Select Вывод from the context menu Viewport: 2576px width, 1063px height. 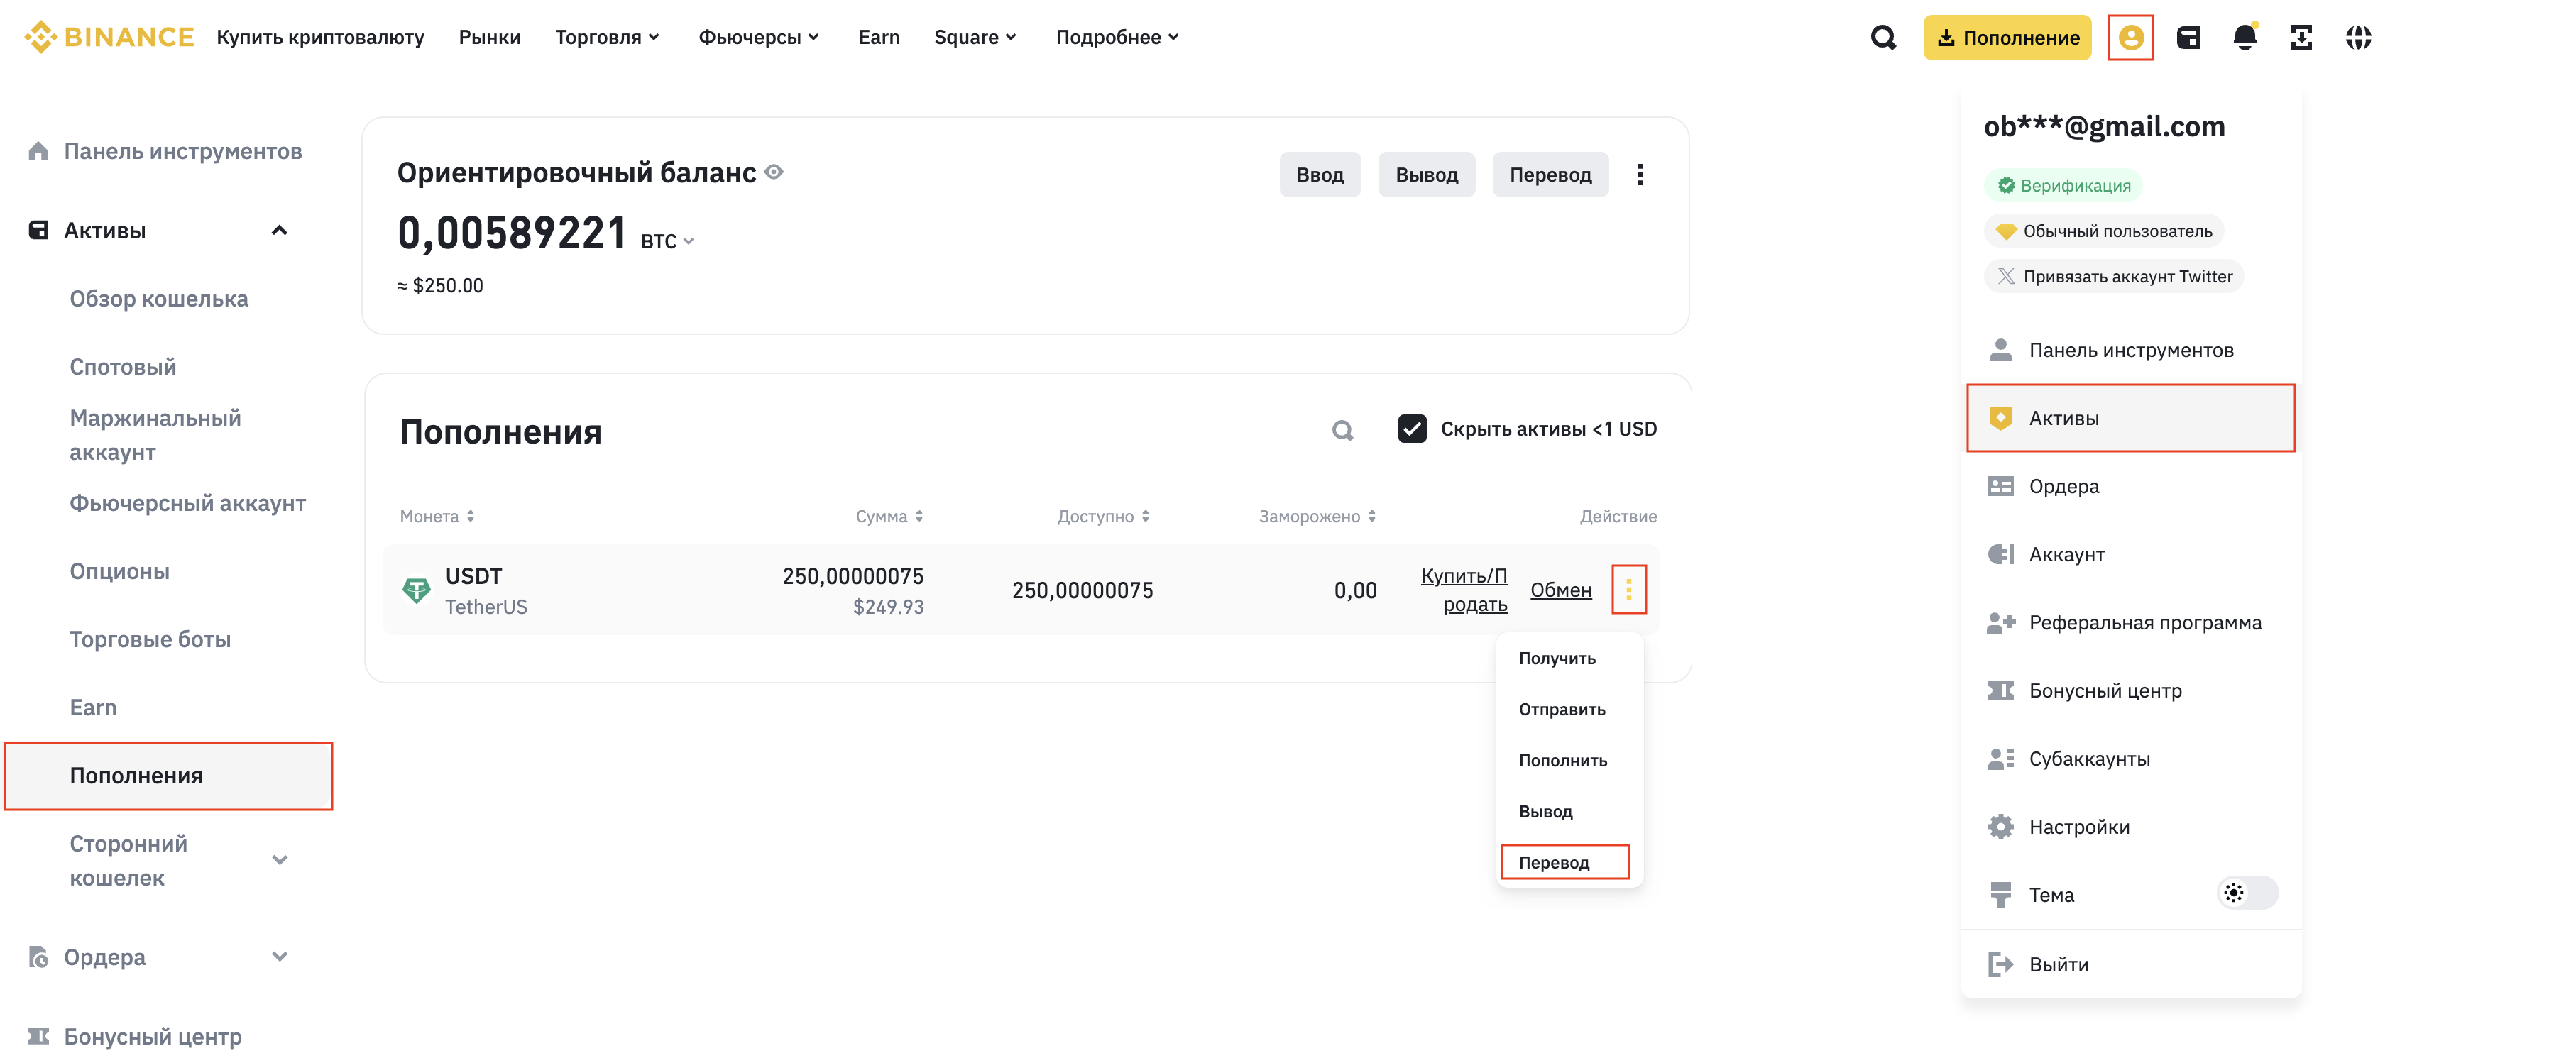click(x=1546, y=811)
